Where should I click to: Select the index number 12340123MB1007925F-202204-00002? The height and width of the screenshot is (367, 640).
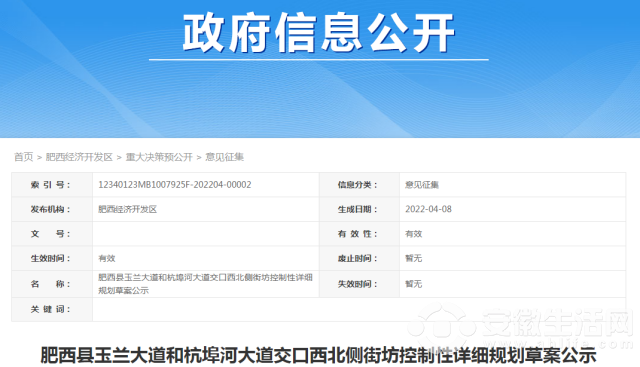[175, 185]
